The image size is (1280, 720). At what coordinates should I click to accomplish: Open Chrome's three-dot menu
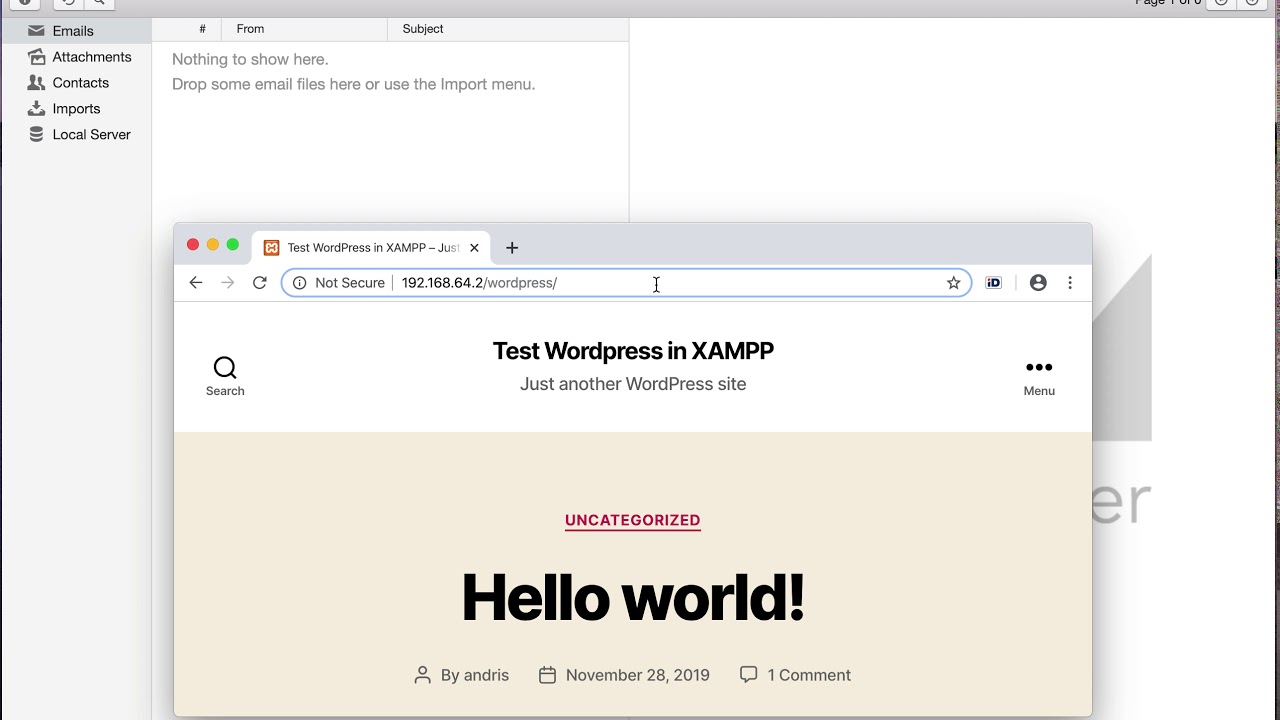[1070, 283]
